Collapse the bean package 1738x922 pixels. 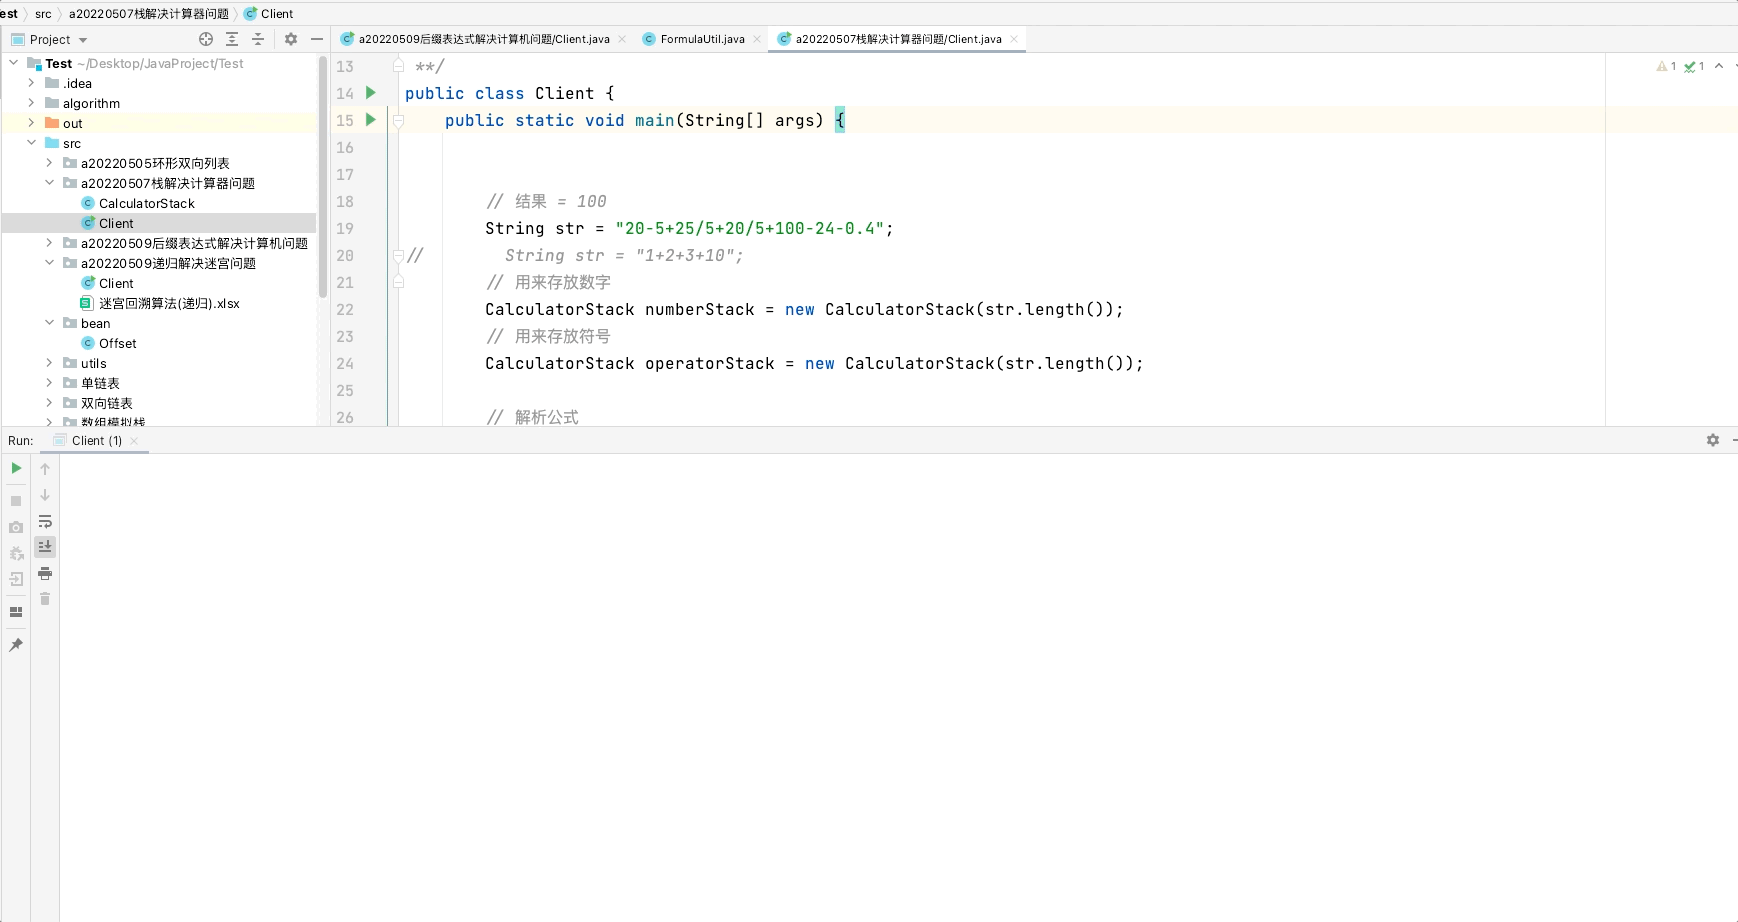tap(50, 323)
